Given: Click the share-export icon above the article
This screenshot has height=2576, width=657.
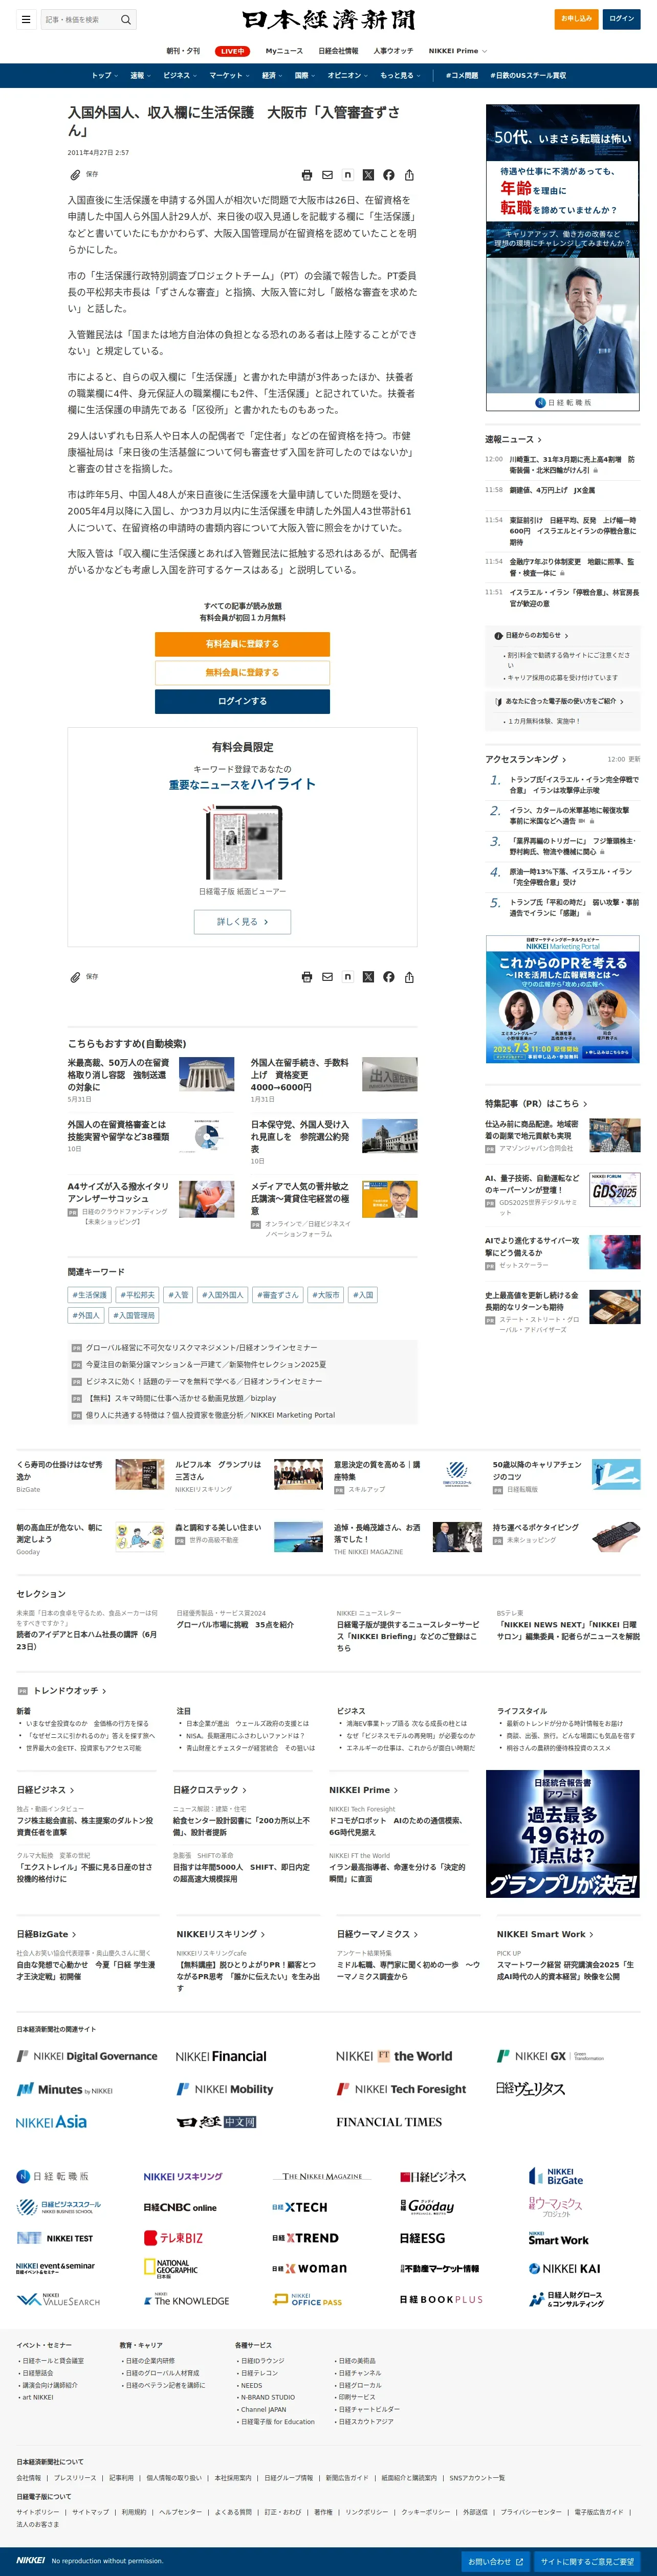Looking at the screenshot, I should click(x=409, y=175).
